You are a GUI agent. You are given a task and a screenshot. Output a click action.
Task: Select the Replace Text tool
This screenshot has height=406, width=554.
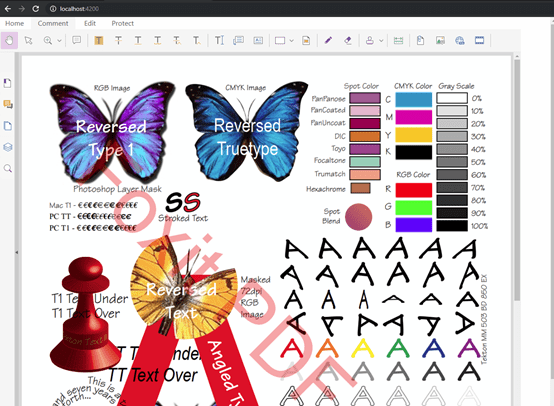pos(177,41)
